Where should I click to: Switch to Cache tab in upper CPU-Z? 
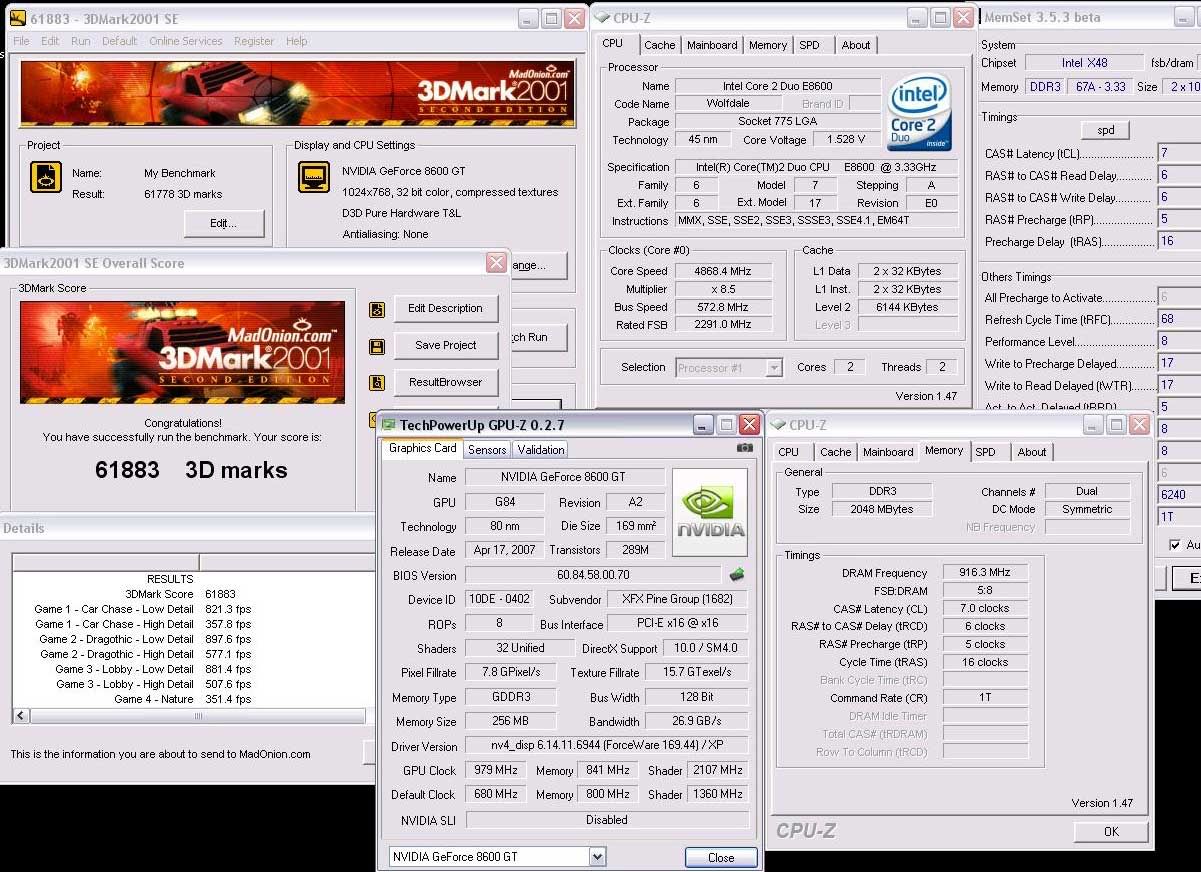[x=659, y=45]
